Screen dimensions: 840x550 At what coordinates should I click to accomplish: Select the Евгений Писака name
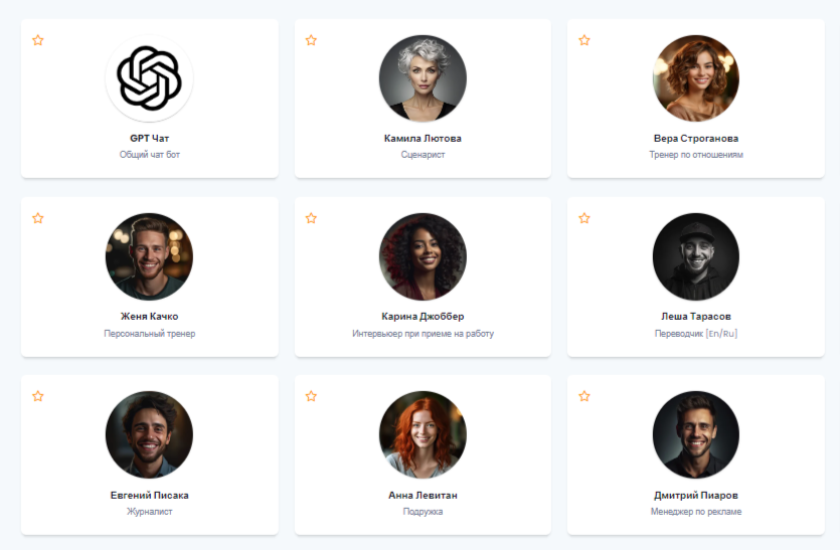(x=149, y=495)
